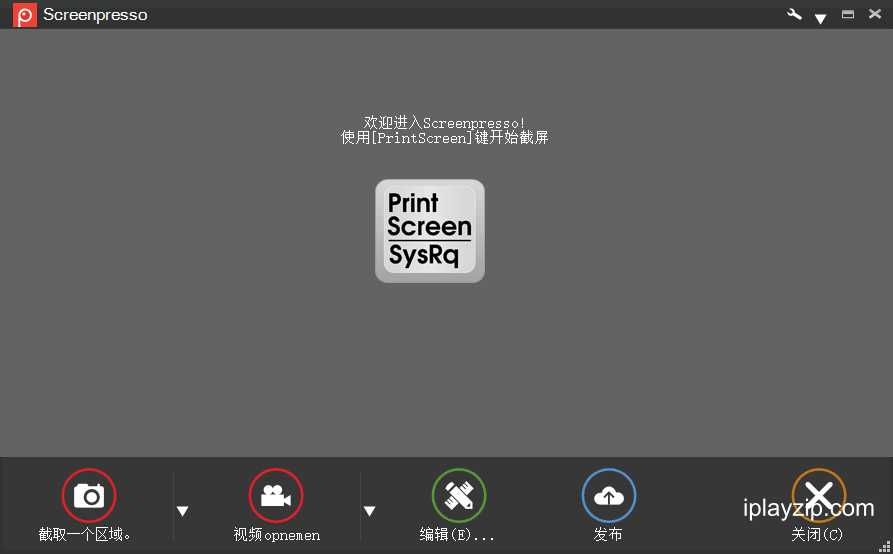This screenshot has width=893, height=554.
Task: Click the Print Screen SysRq key image
Action: tap(430, 231)
